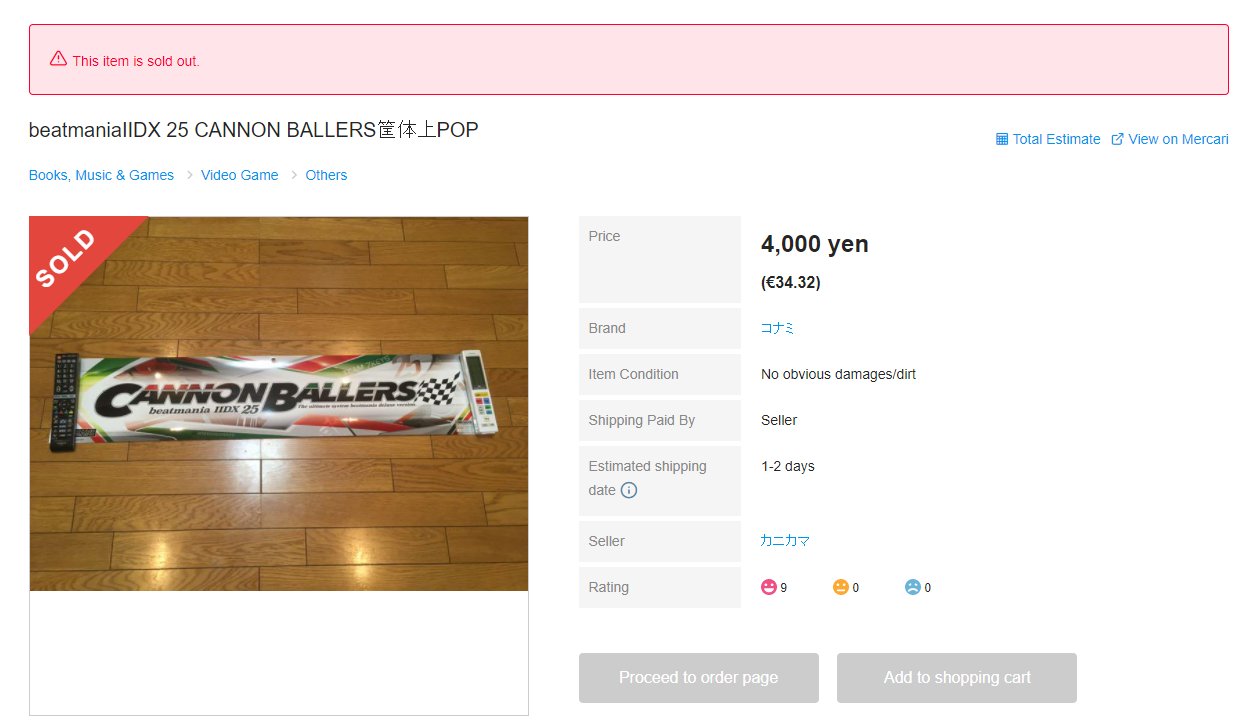Click the blue sad face rating icon

coord(913,587)
